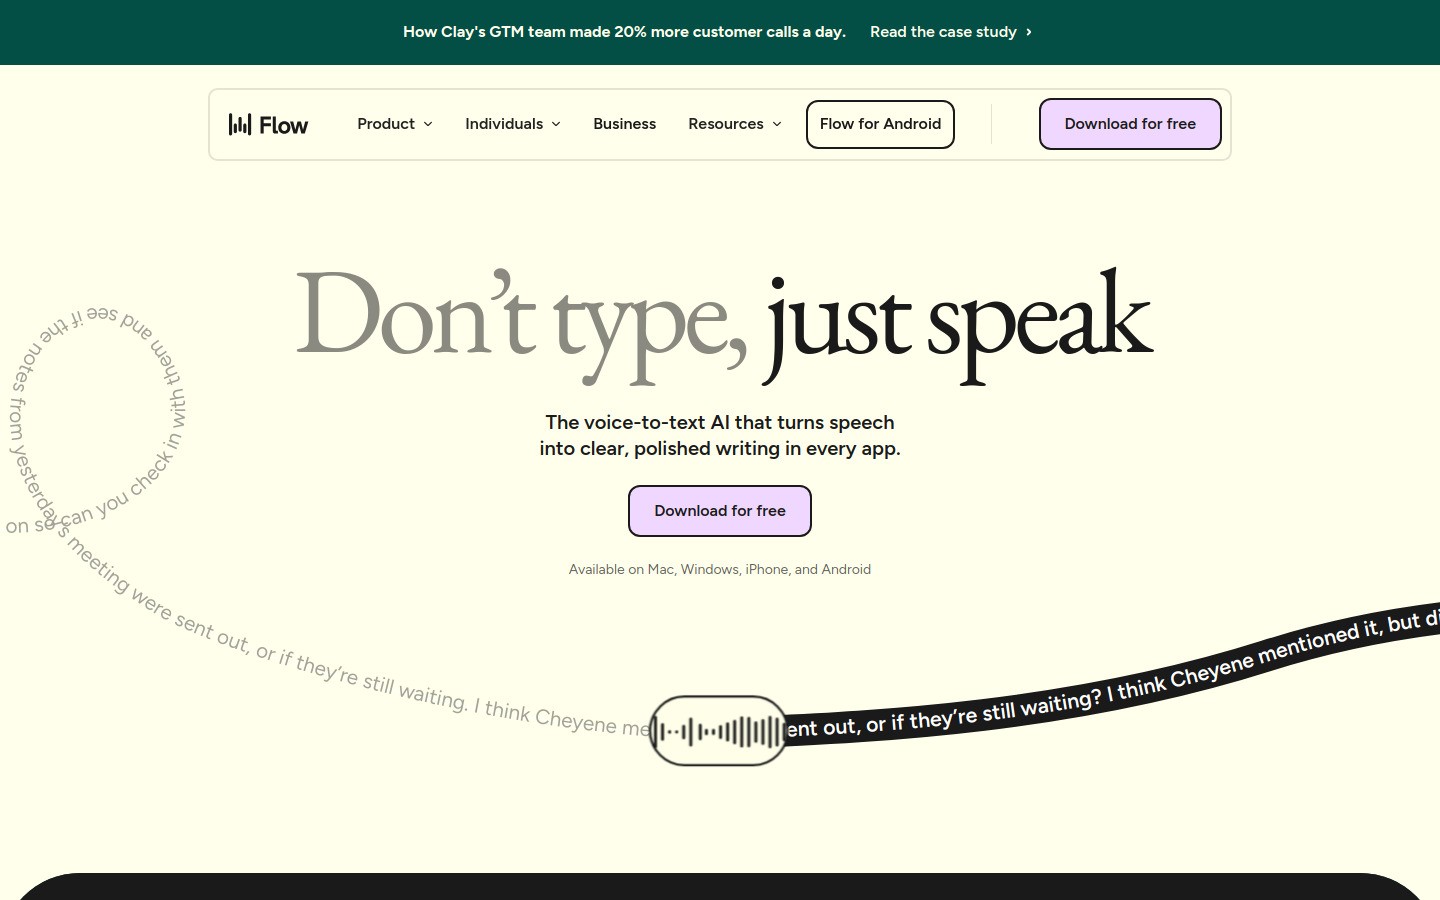Click the Clay announcement banner
The width and height of the screenshot is (1440, 900).
point(624,32)
